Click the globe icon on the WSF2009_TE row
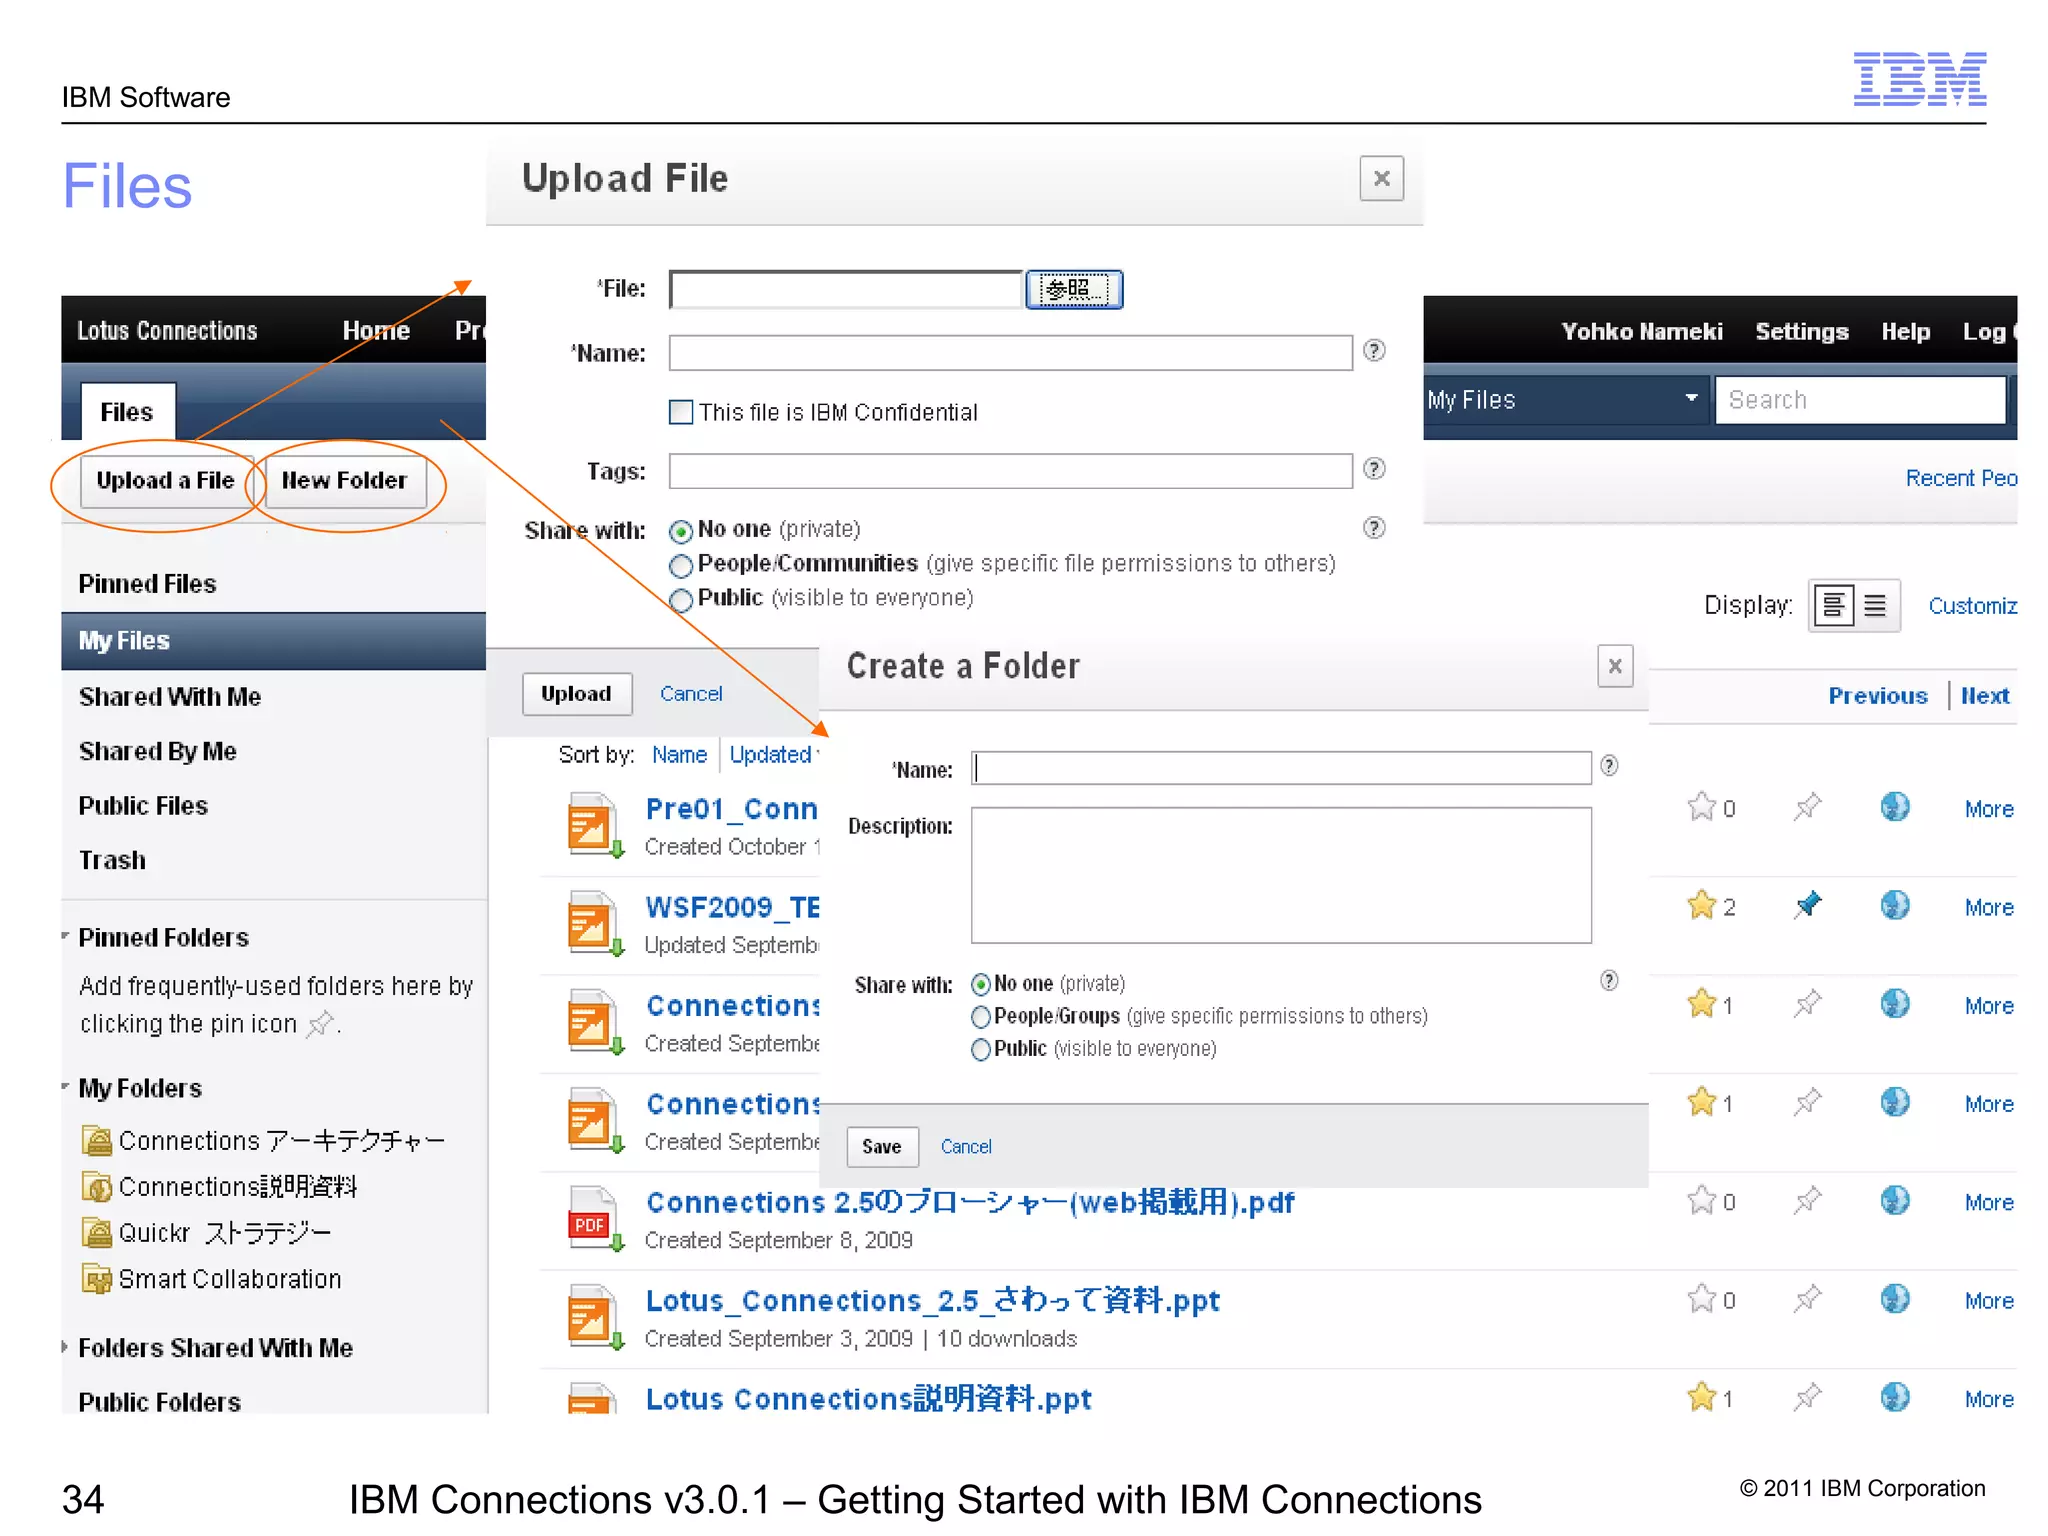Viewport: 2048px width, 1536px height. point(1894,905)
